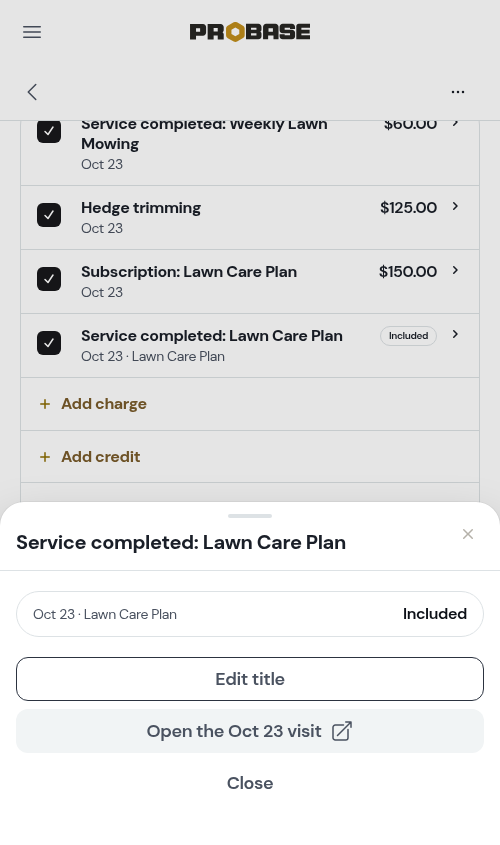Toggle the Weekly Lawn Mowing checkbox
This screenshot has height=845, width=500.
click(49, 131)
